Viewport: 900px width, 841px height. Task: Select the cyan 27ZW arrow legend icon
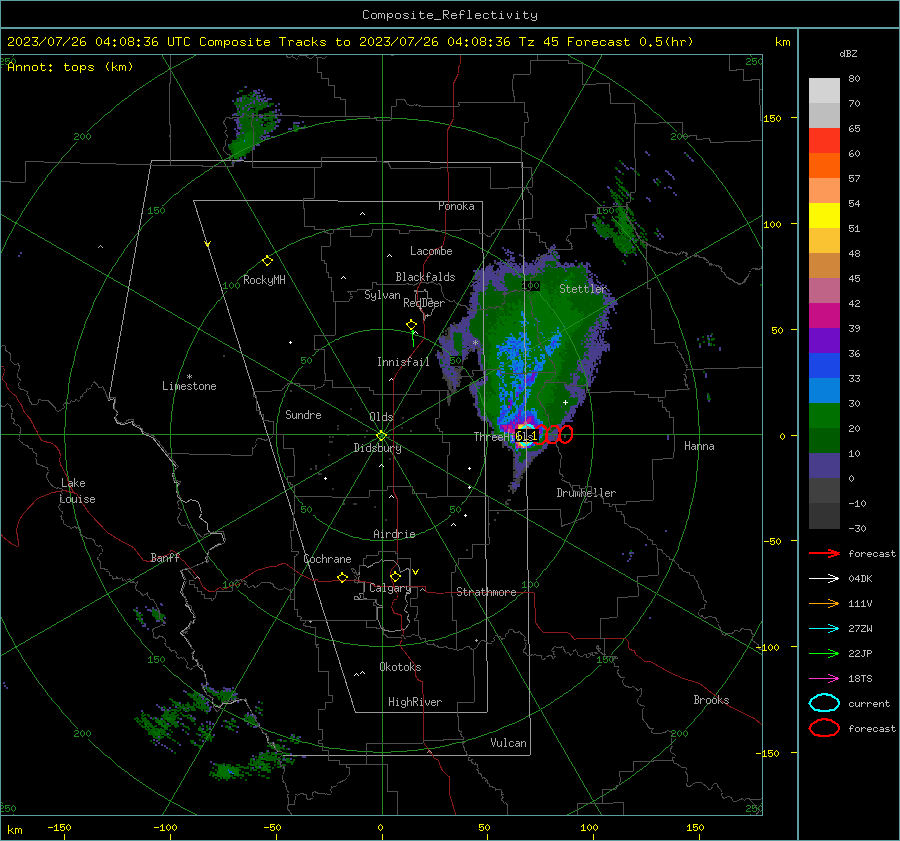coord(824,629)
